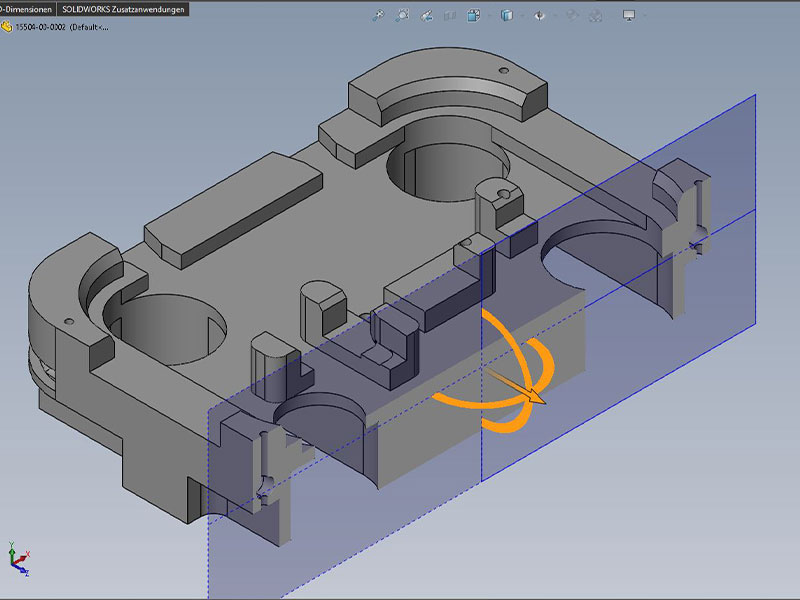Viewport: 800px width, 600px height.
Task: Click the Display Style icon
Action: [x=506, y=16]
